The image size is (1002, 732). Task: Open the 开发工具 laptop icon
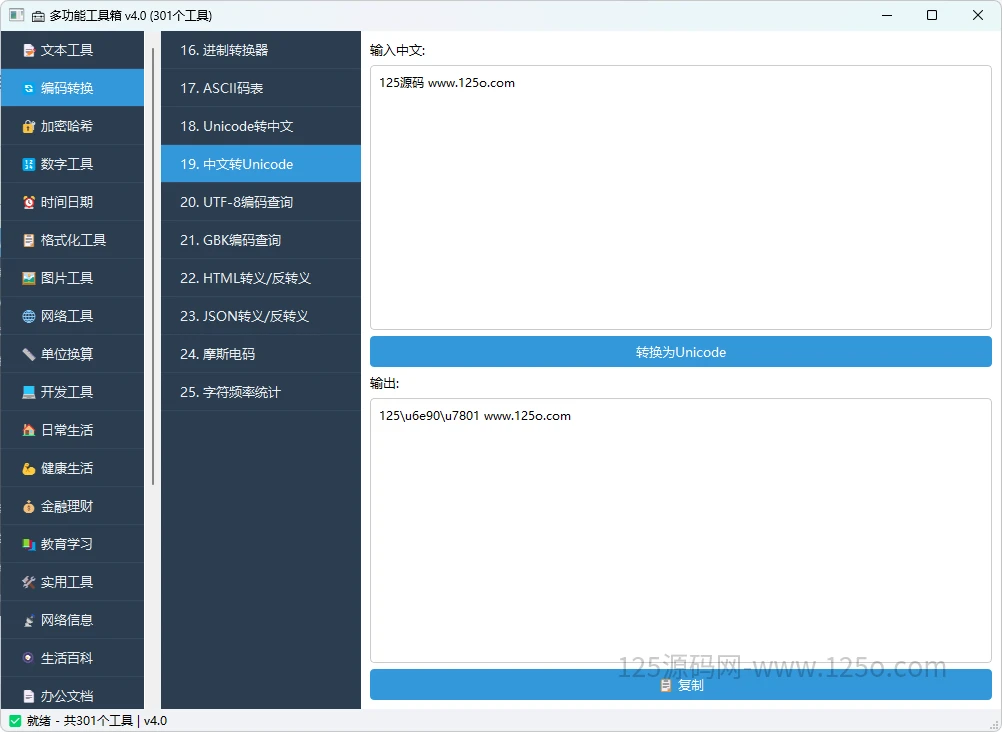point(29,392)
